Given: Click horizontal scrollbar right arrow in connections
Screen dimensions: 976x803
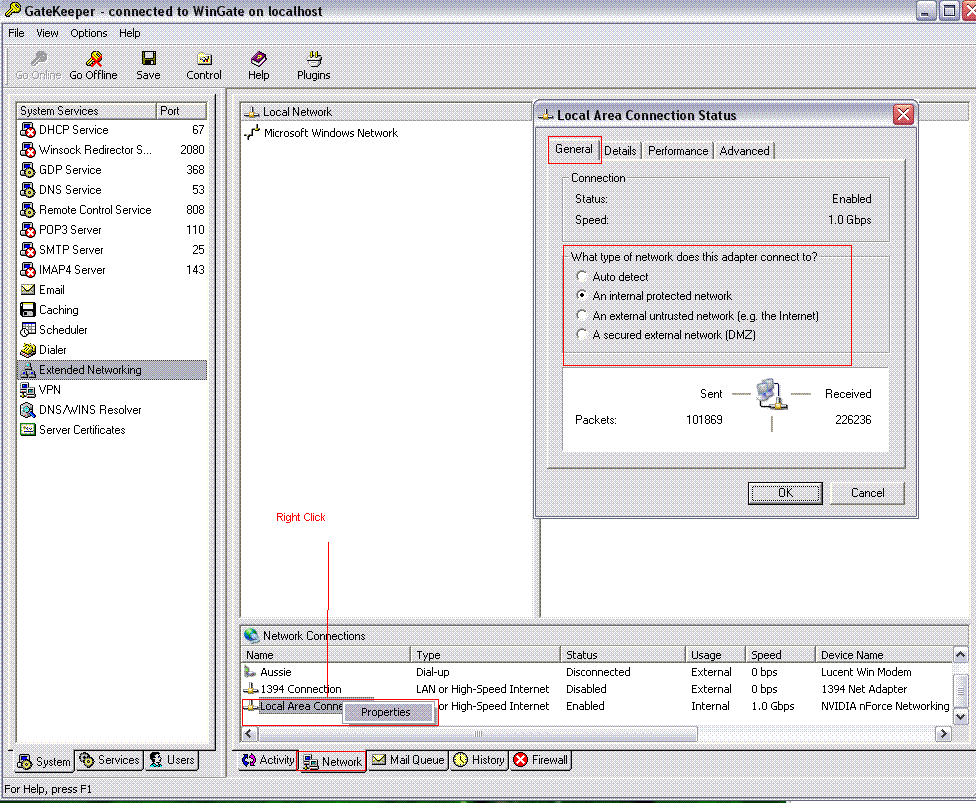Looking at the screenshot, I should tap(944, 734).
